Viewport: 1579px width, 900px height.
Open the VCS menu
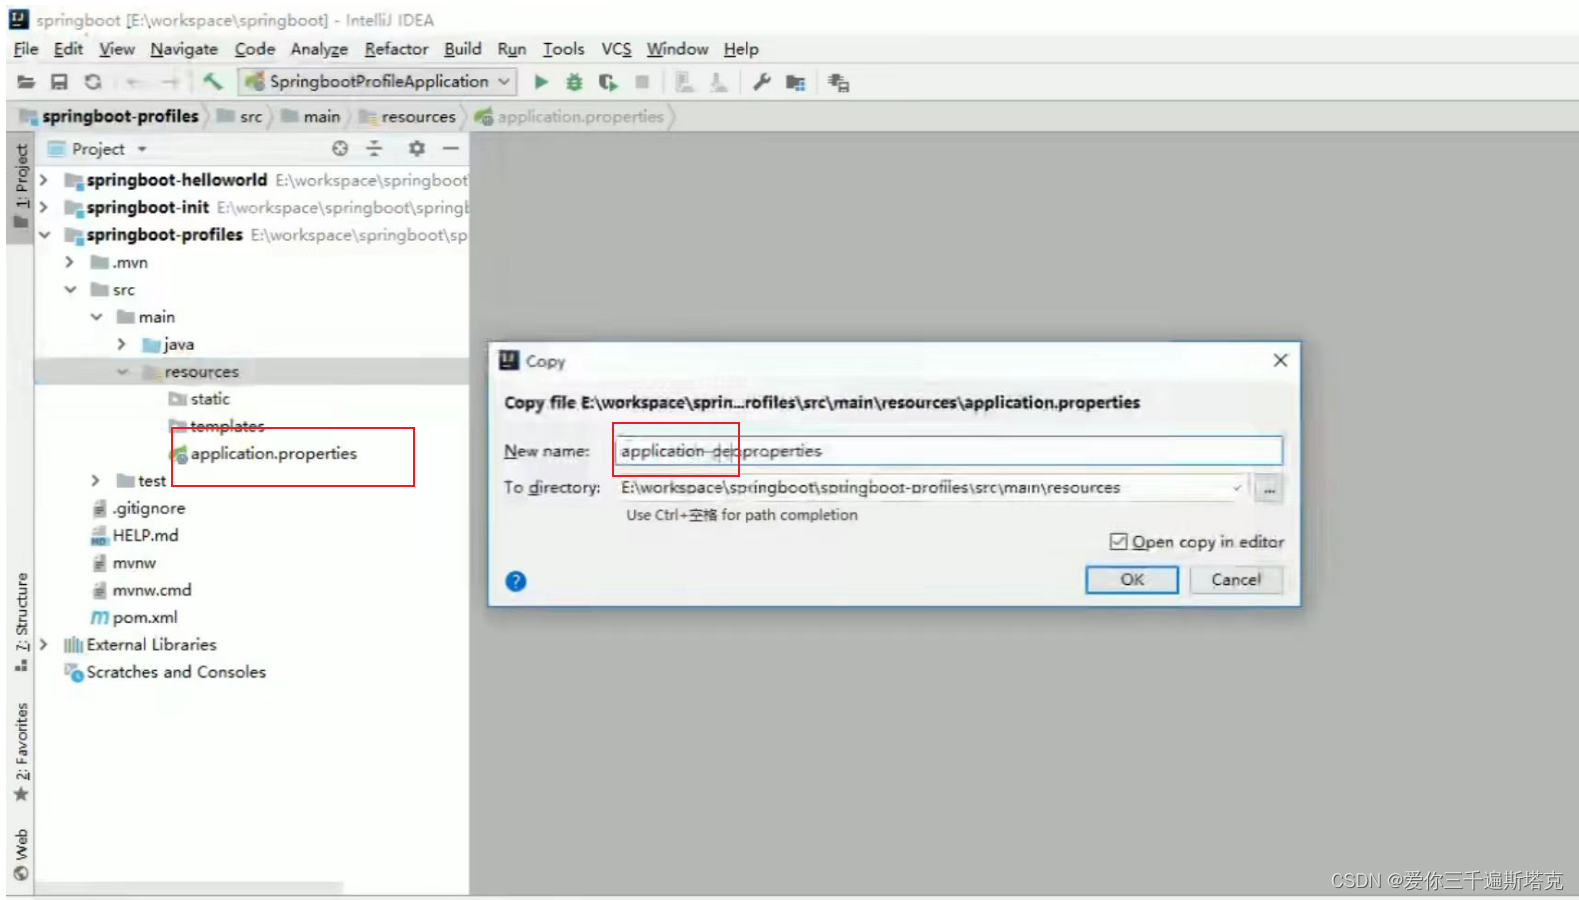pyautogui.click(x=616, y=49)
